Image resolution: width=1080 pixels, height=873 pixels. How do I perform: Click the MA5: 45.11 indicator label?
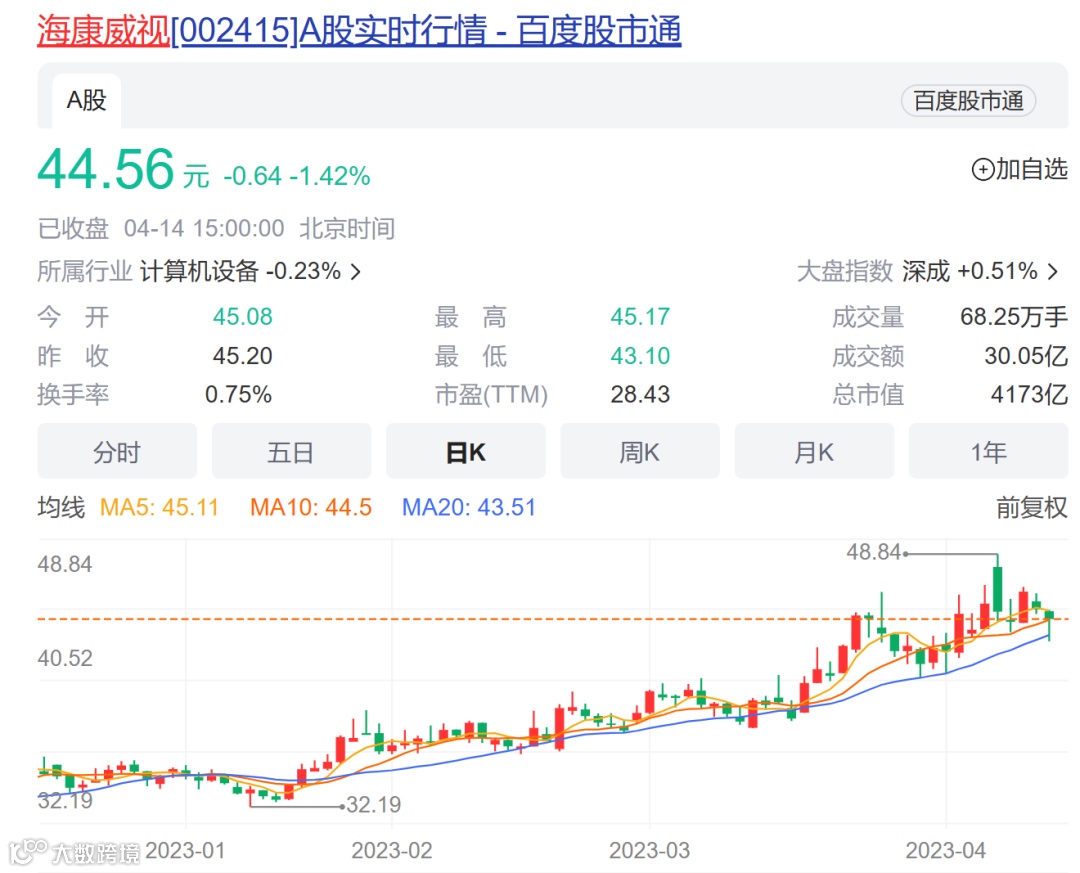[159, 508]
